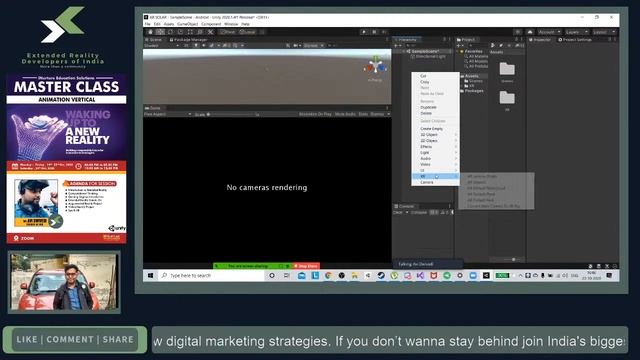Select the Transform tool in Unity toolbar
Viewport: 640px width, 360px height.
pyautogui.click(x=200, y=32)
